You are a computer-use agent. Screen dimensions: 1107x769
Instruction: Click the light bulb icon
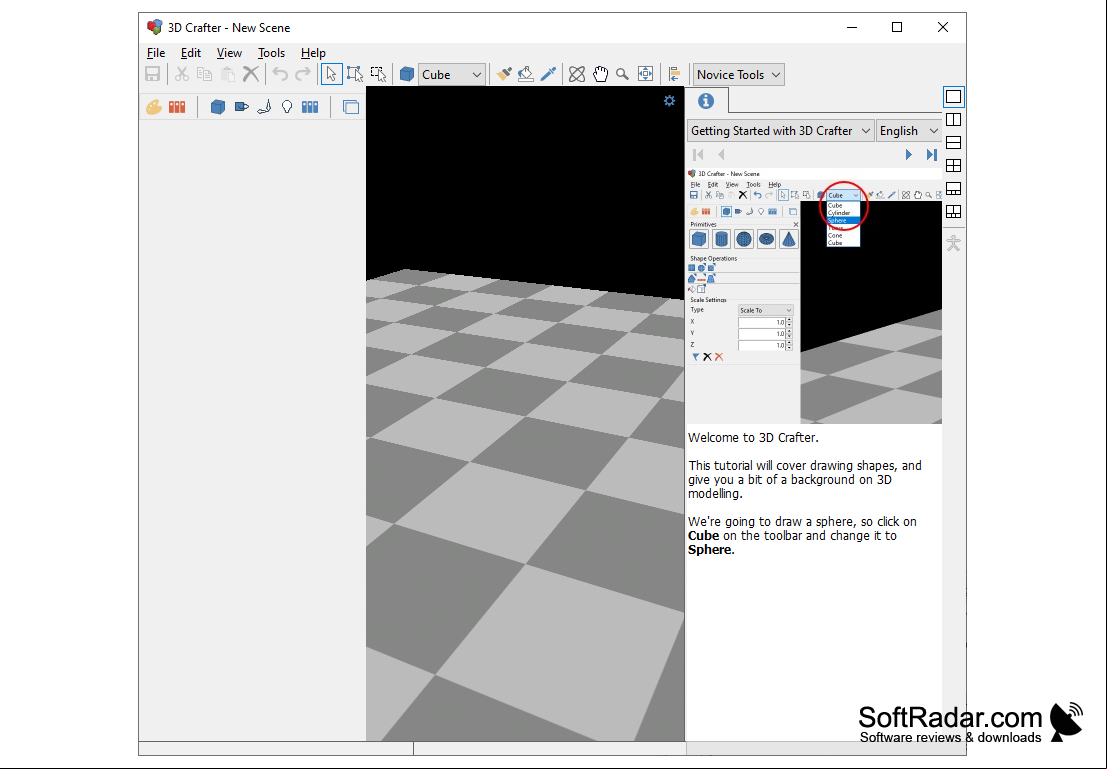[x=287, y=107]
